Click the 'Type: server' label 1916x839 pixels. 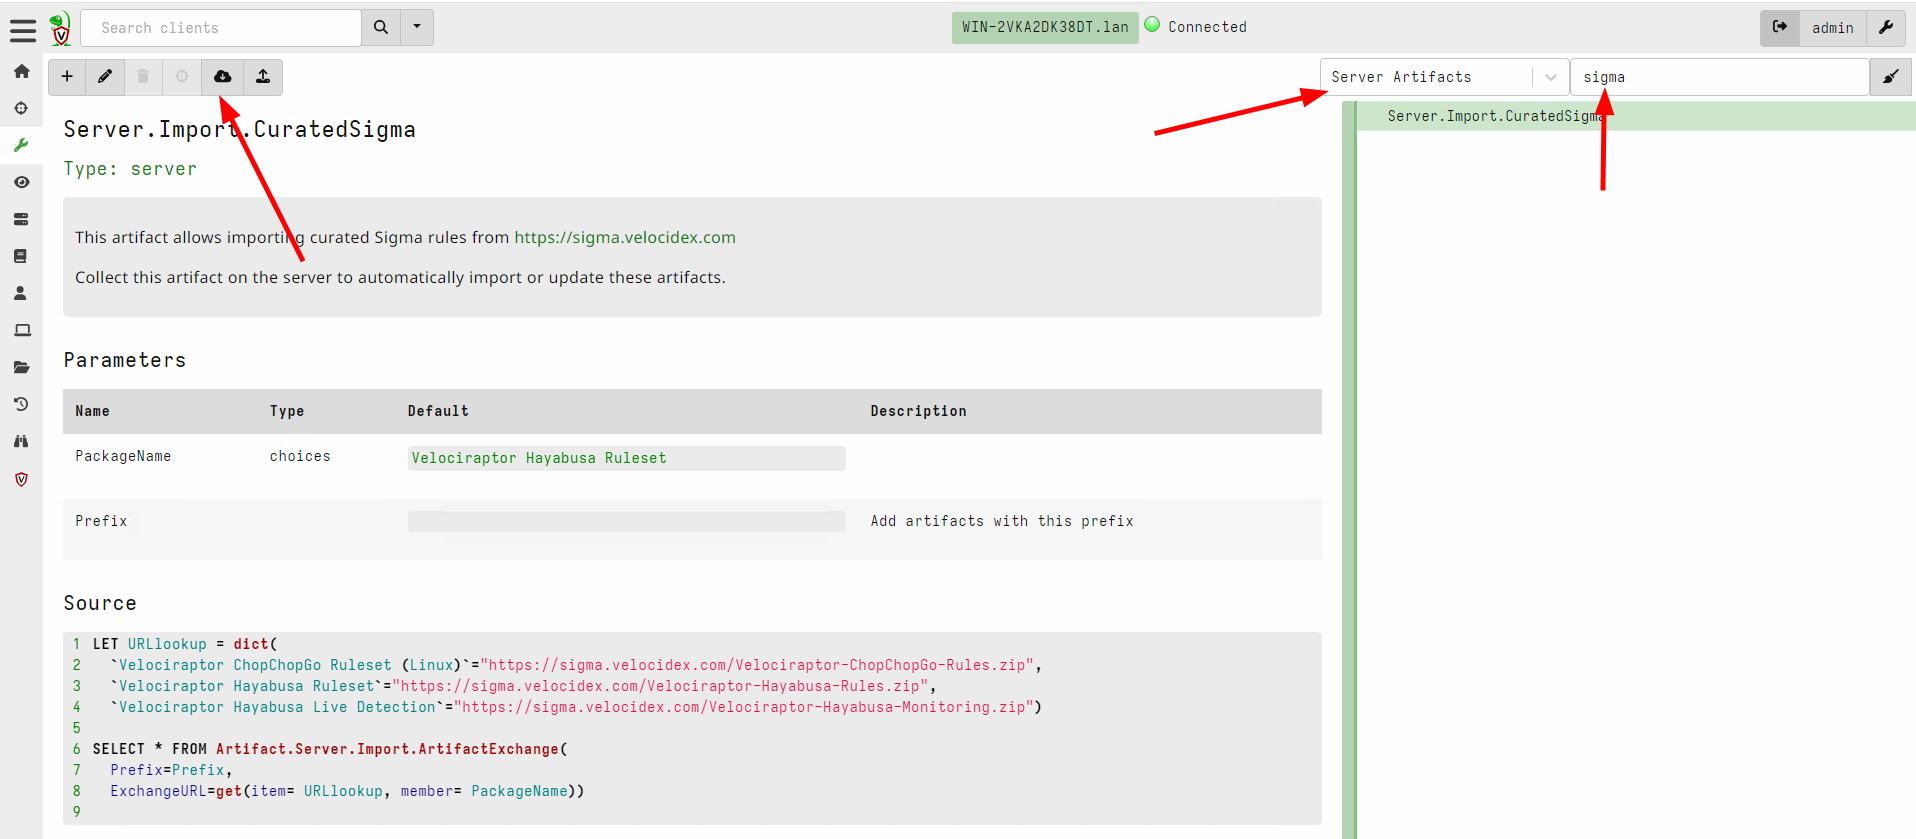coord(130,169)
